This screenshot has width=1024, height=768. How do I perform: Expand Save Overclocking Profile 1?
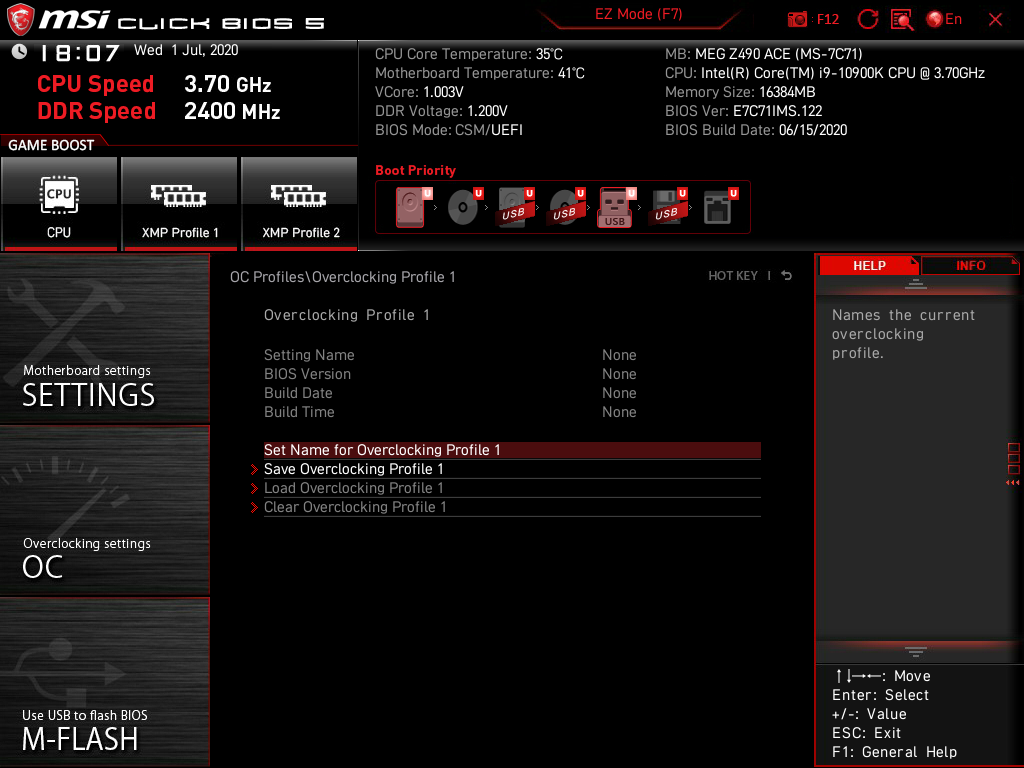(354, 468)
